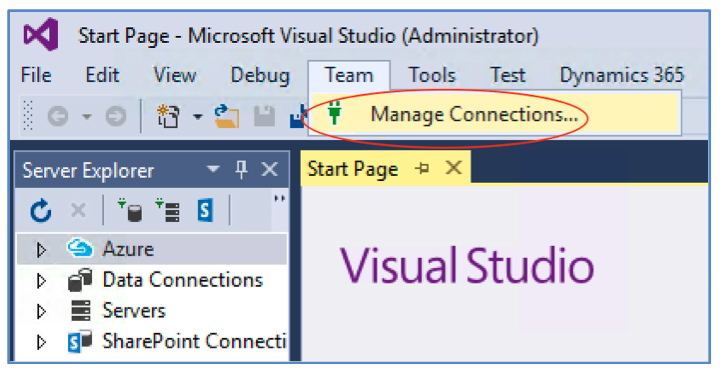Click the Navigate Forward toolbar arrow

pyautogui.click(x=116, y=116)
